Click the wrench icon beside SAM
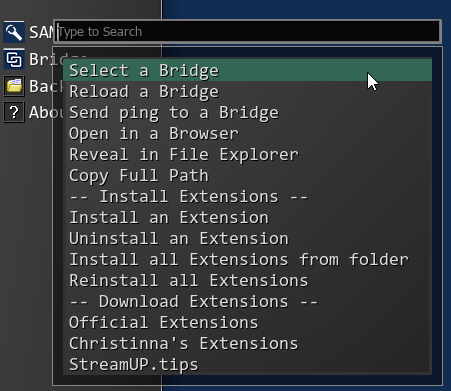 (14, 32)
